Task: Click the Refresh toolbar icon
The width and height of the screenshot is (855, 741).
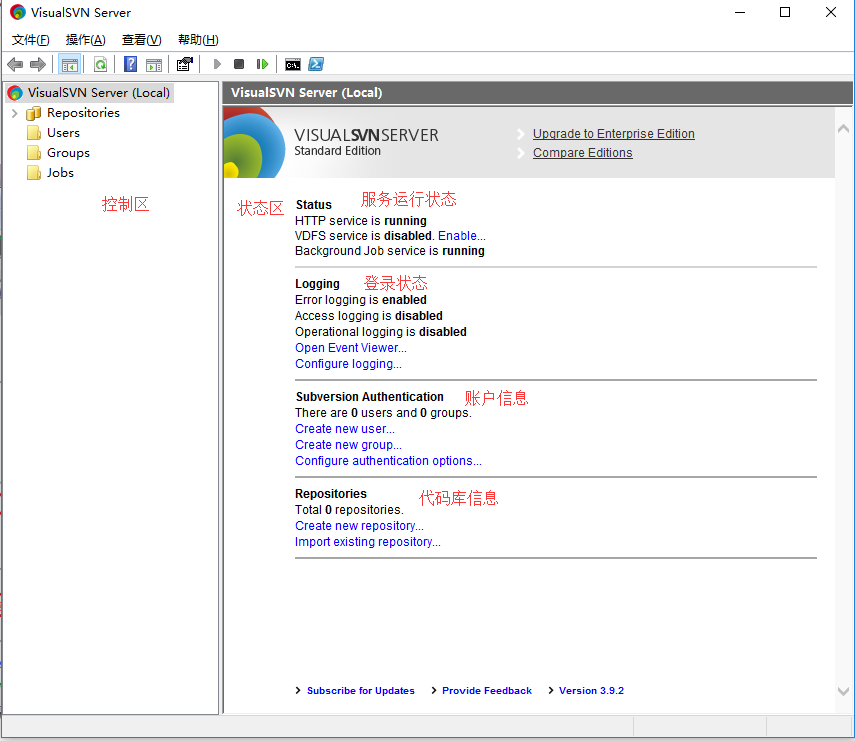Action: pos(100,64)
